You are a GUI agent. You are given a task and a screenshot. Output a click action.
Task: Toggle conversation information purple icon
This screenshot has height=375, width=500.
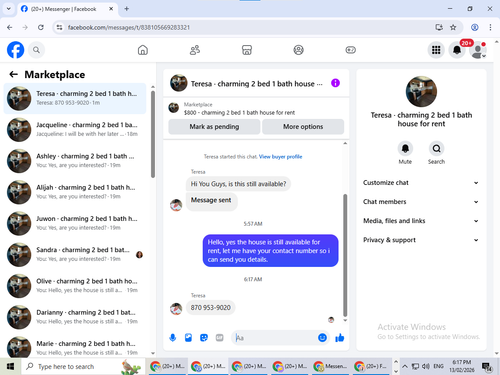pyautogui.click(x=335, y=83)
